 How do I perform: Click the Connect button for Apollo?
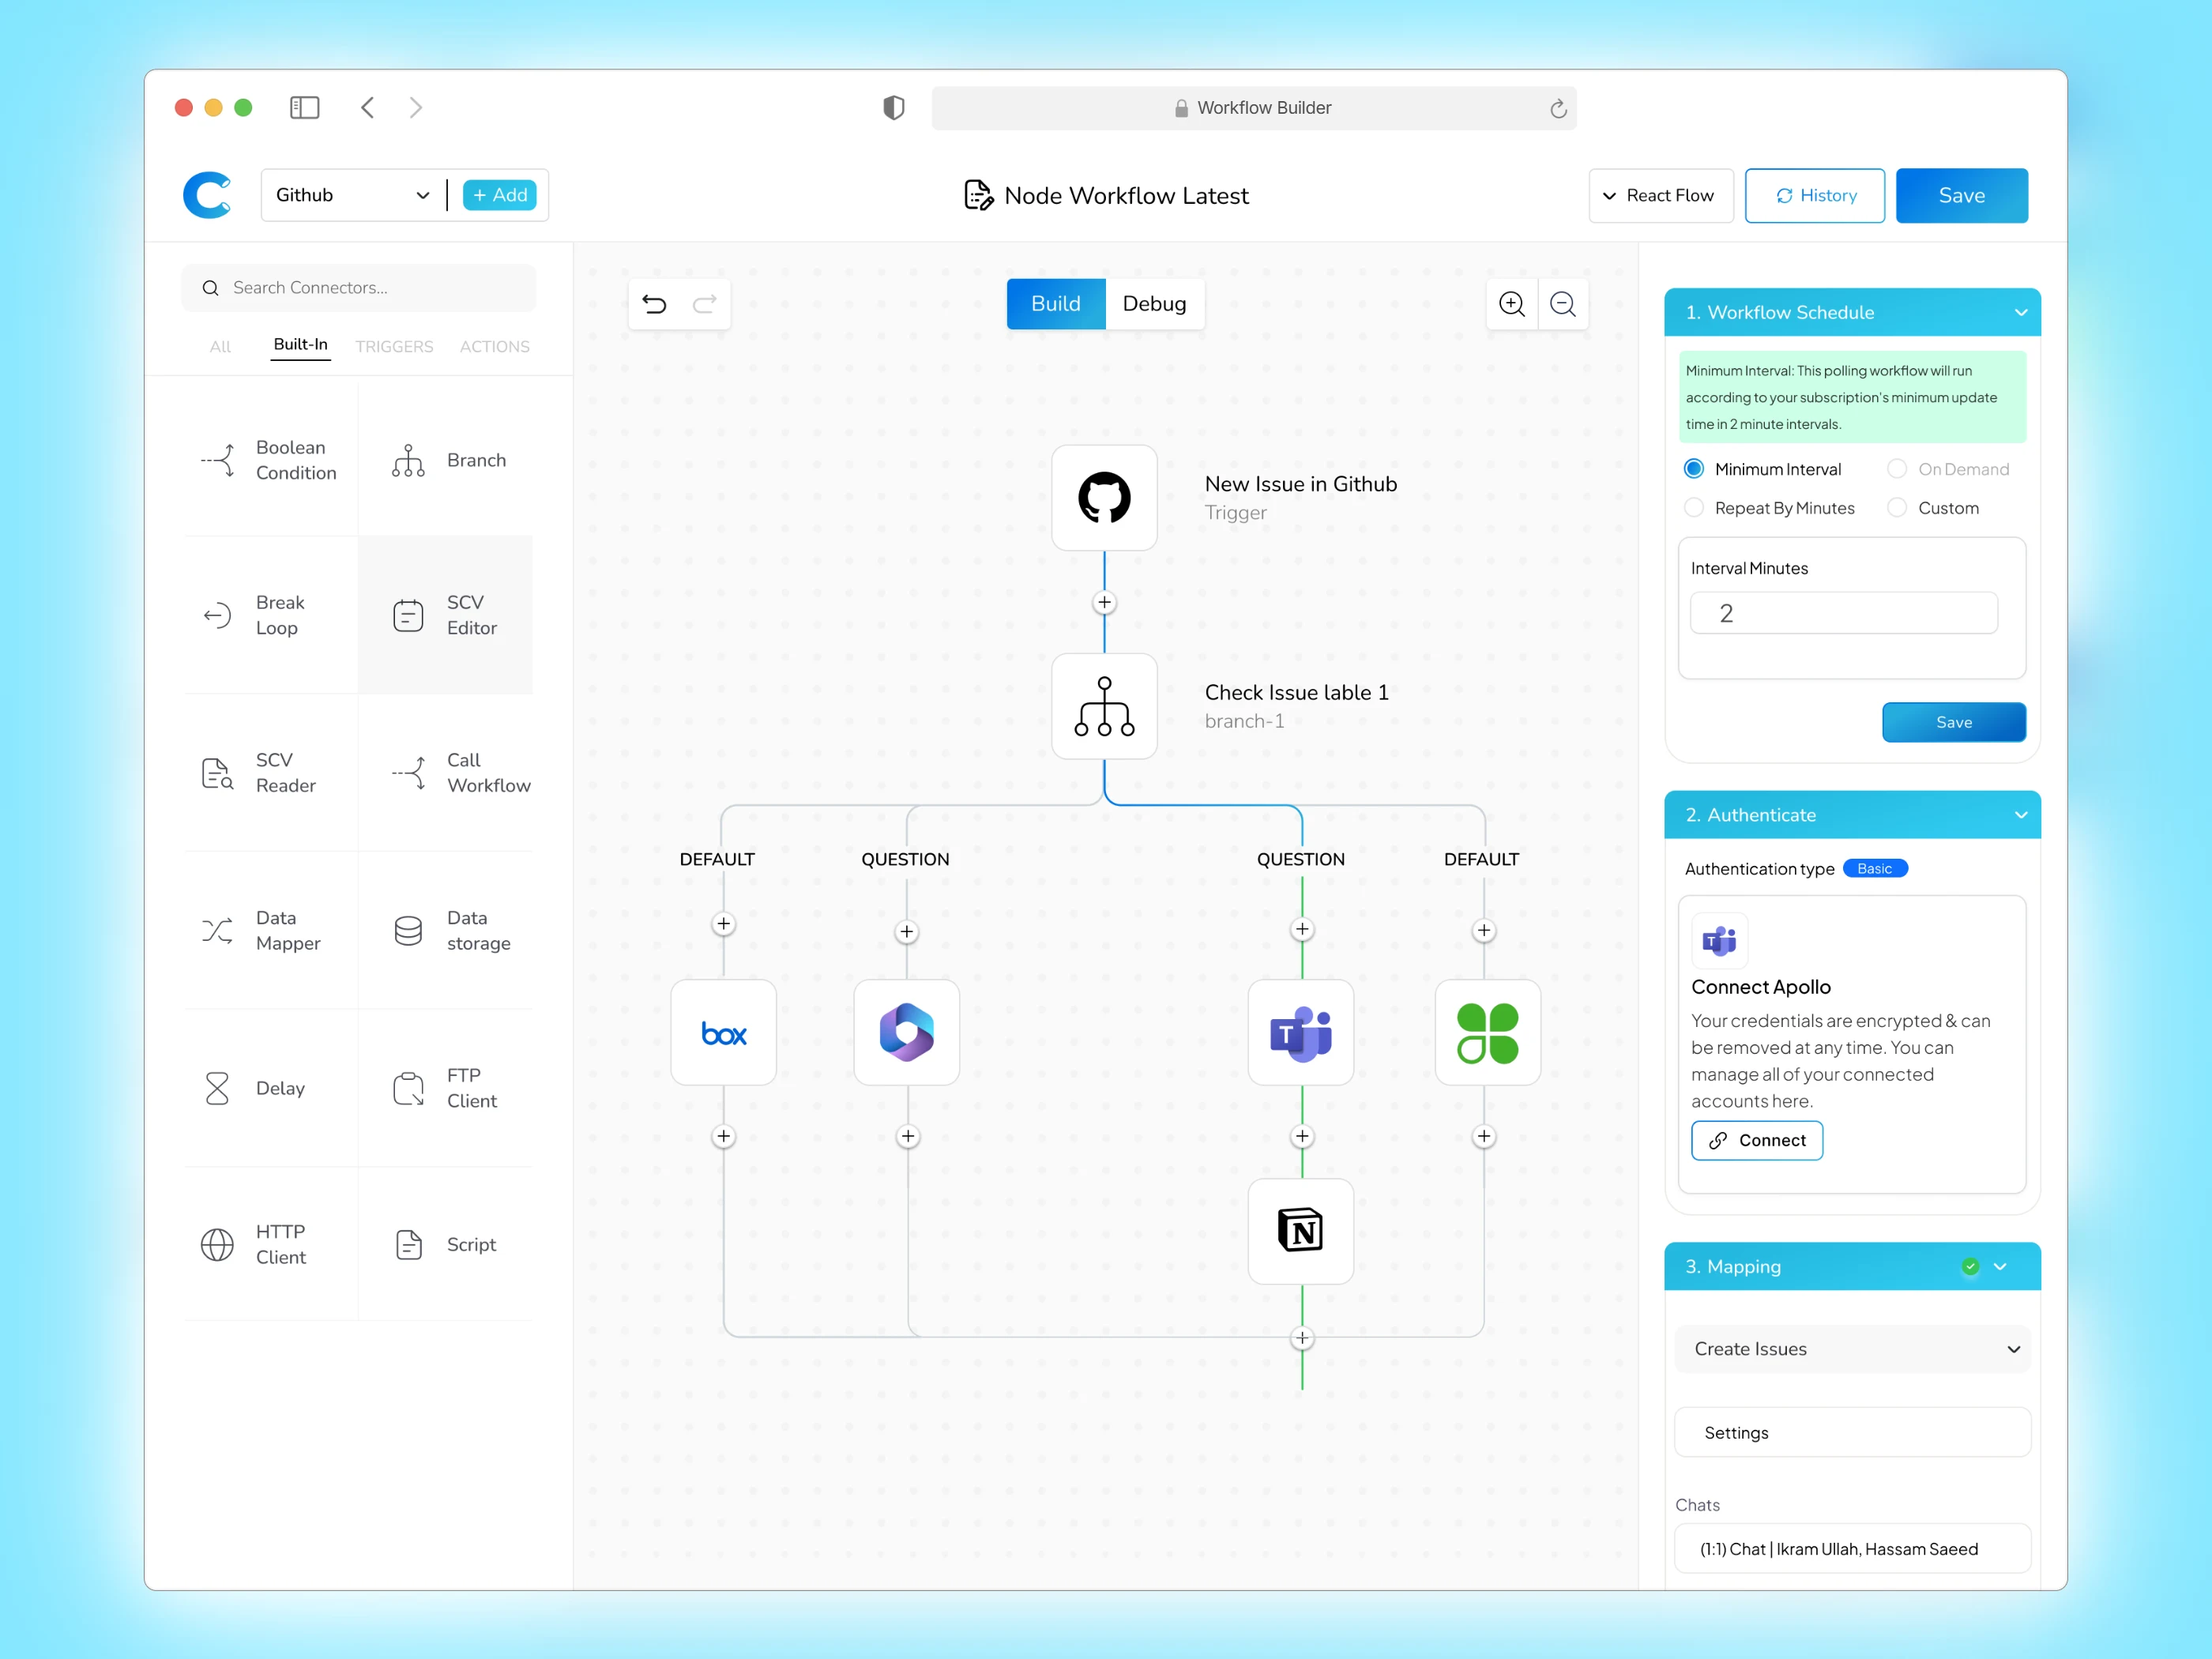coord(1756,1140)
